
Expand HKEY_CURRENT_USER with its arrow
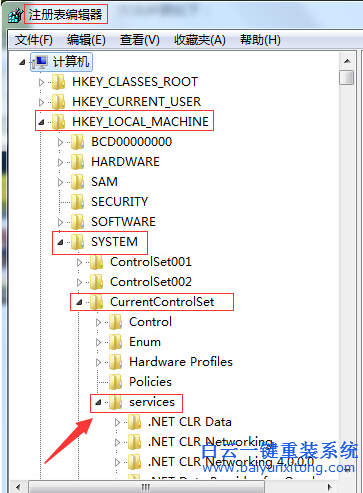point(41,102)
